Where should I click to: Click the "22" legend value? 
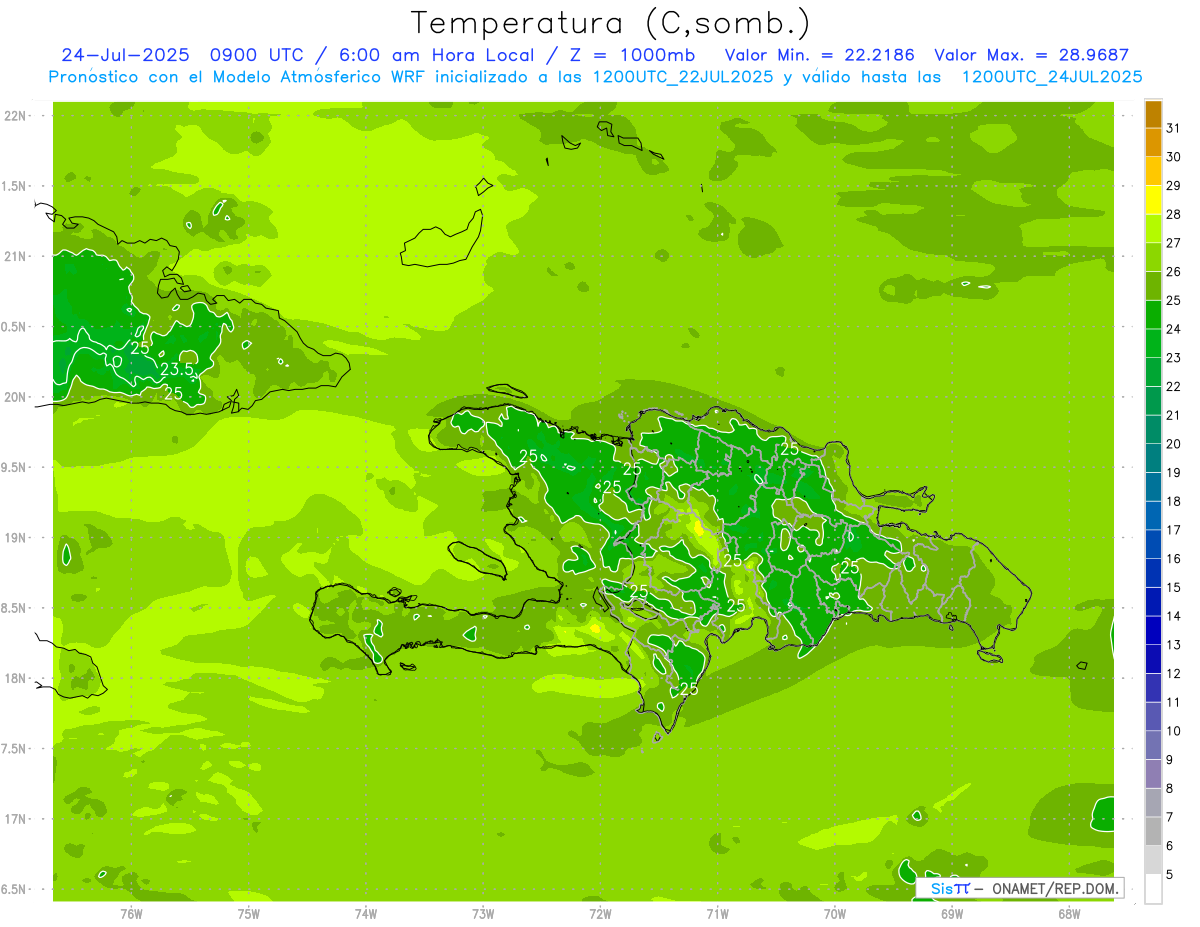coord(1174,386)
